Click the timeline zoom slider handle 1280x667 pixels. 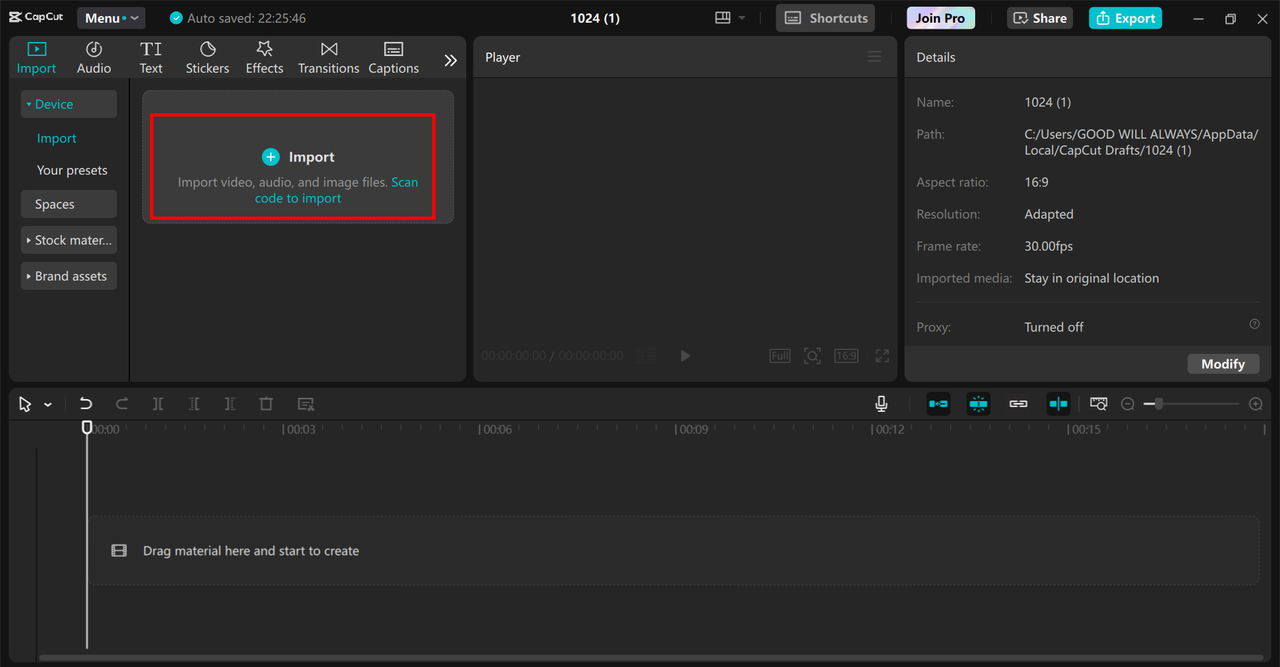(1158, 404)
